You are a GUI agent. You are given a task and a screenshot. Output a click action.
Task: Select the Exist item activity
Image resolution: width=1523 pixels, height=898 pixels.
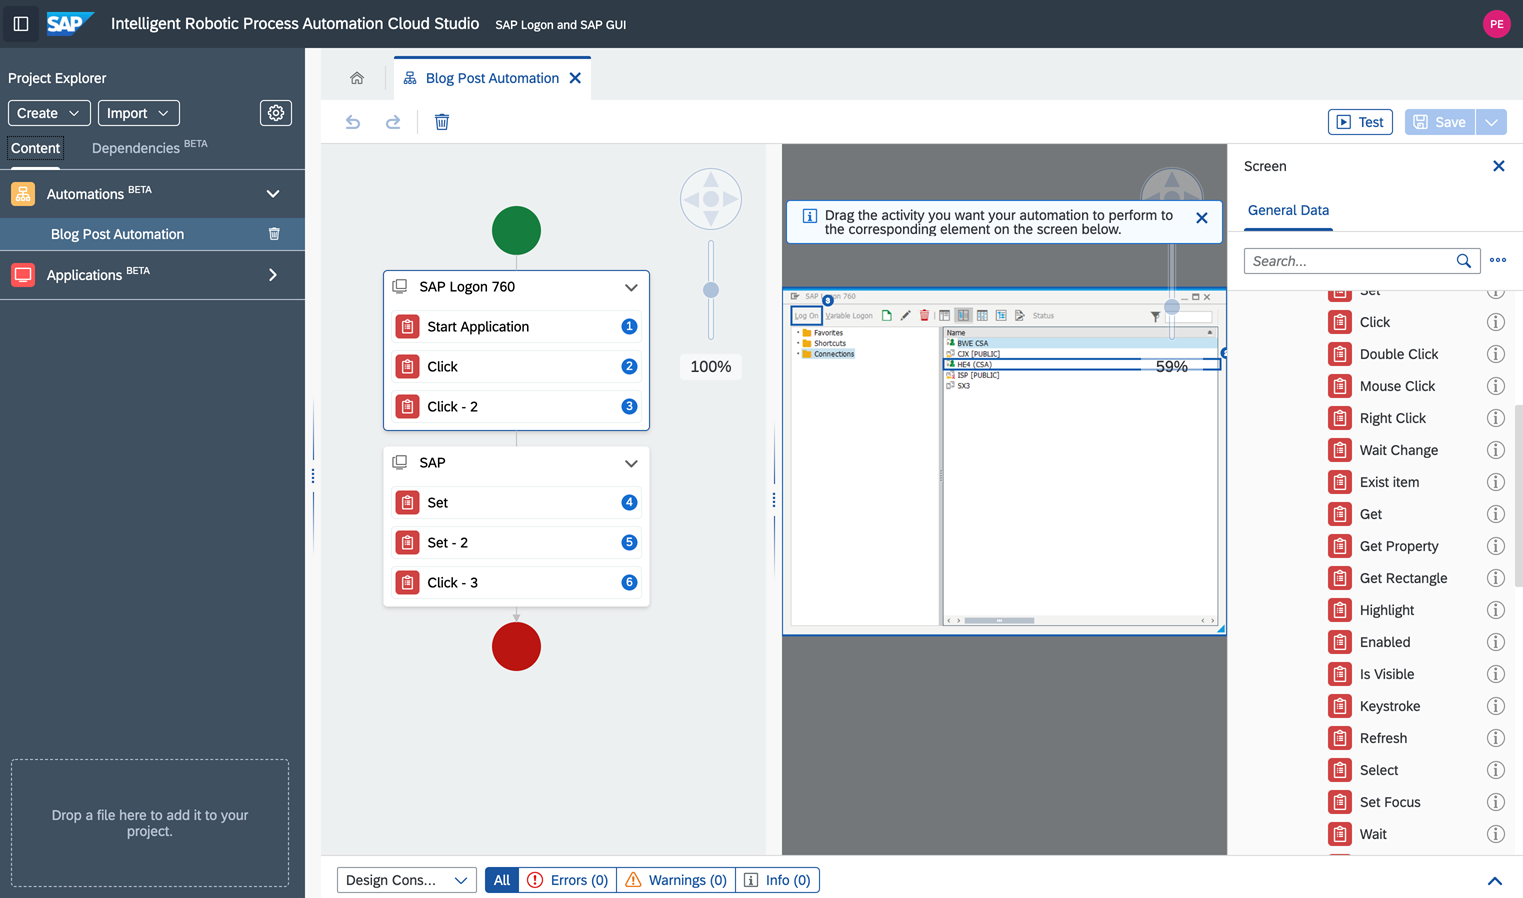pyautogui.click(x=1389, y=482)
